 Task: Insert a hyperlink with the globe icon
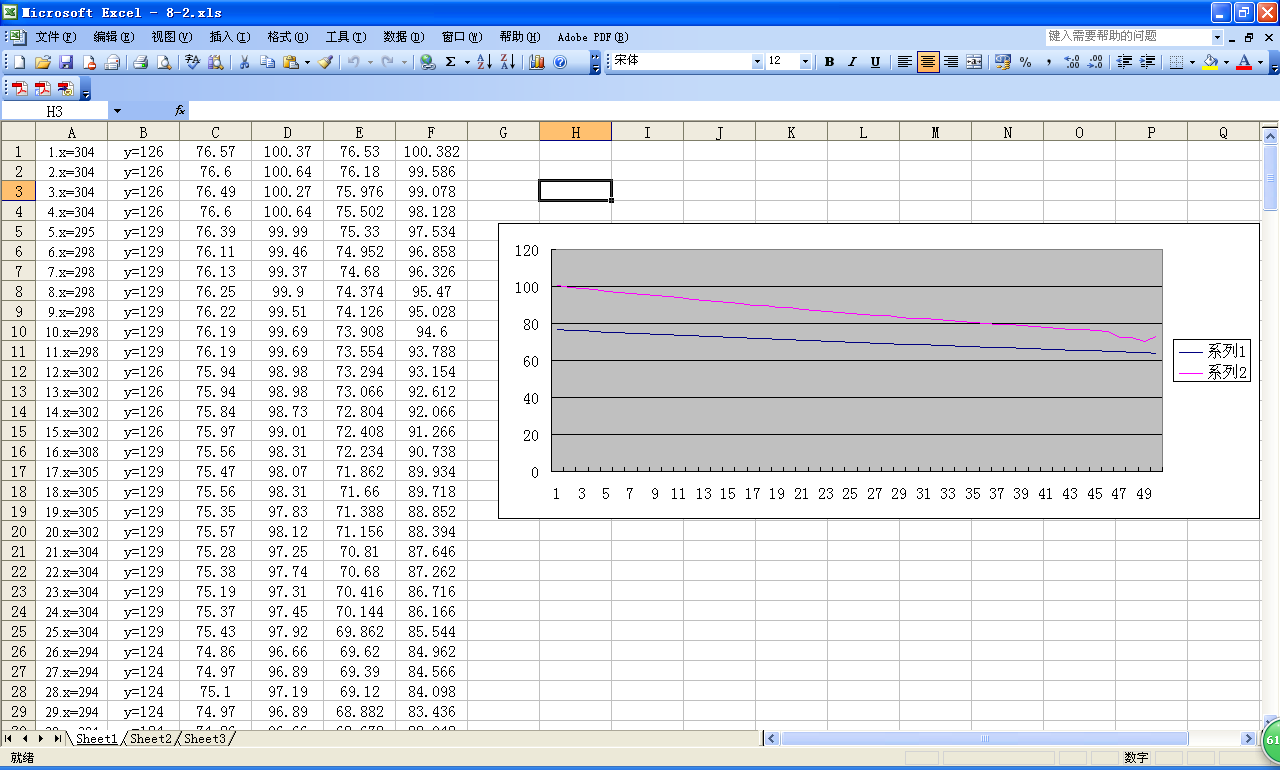(x=428, y=62)
